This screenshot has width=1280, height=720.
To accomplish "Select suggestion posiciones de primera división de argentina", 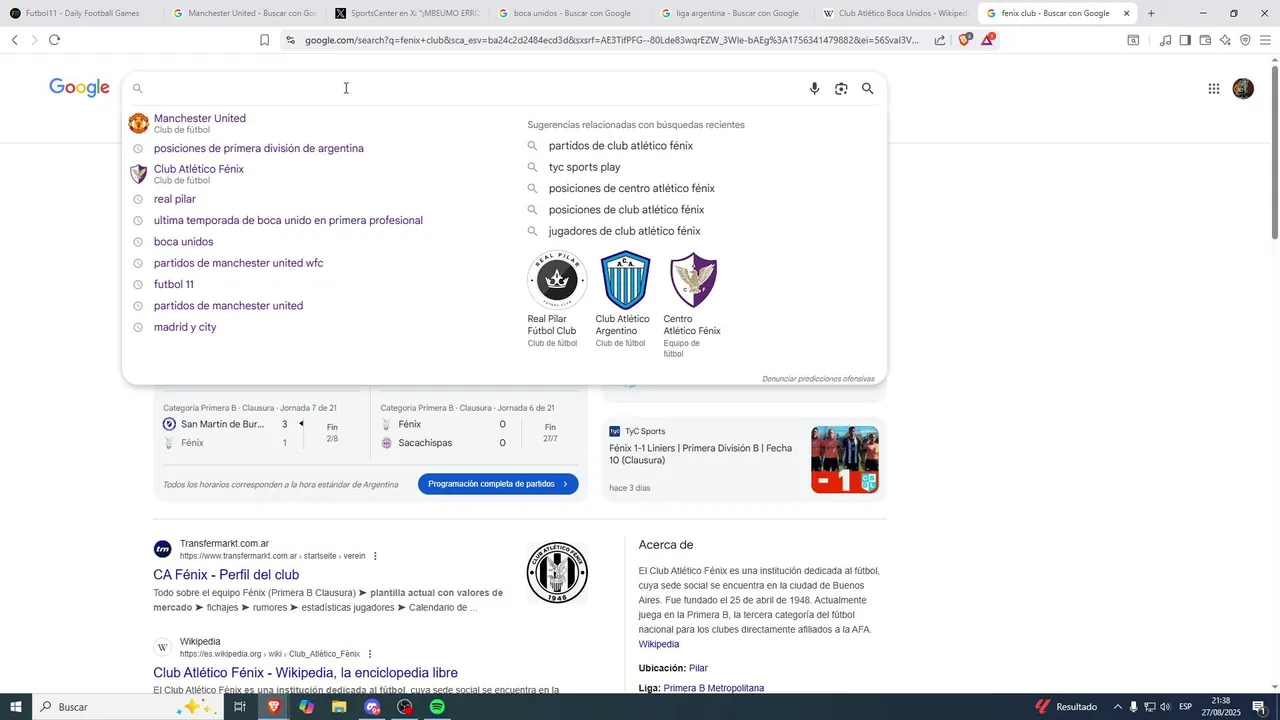I will (x=259, y=148).
